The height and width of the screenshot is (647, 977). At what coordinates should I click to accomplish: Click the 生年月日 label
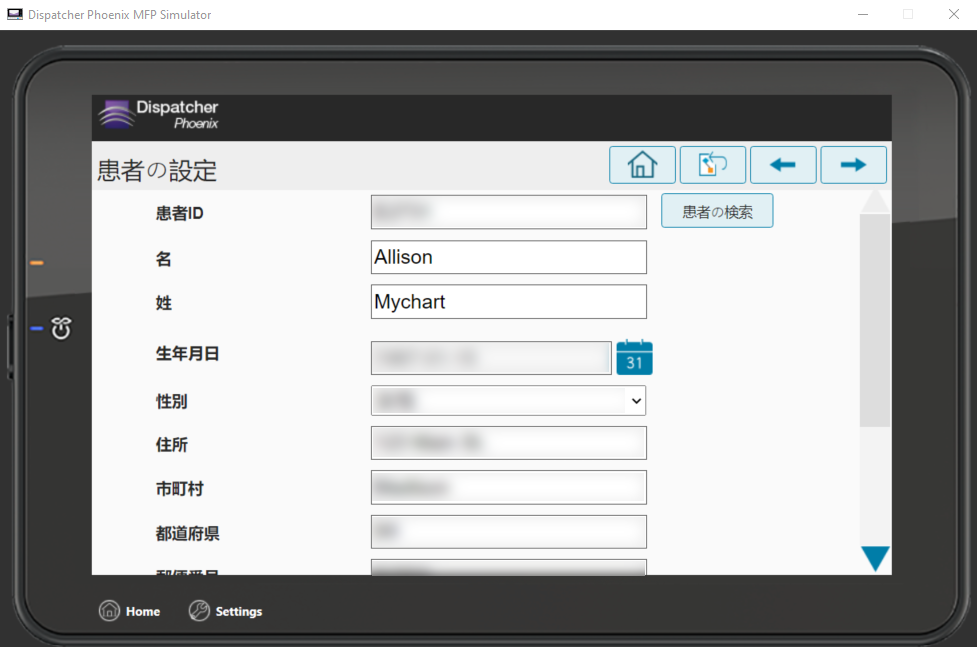pyautogui.click(x=188, y=354)
